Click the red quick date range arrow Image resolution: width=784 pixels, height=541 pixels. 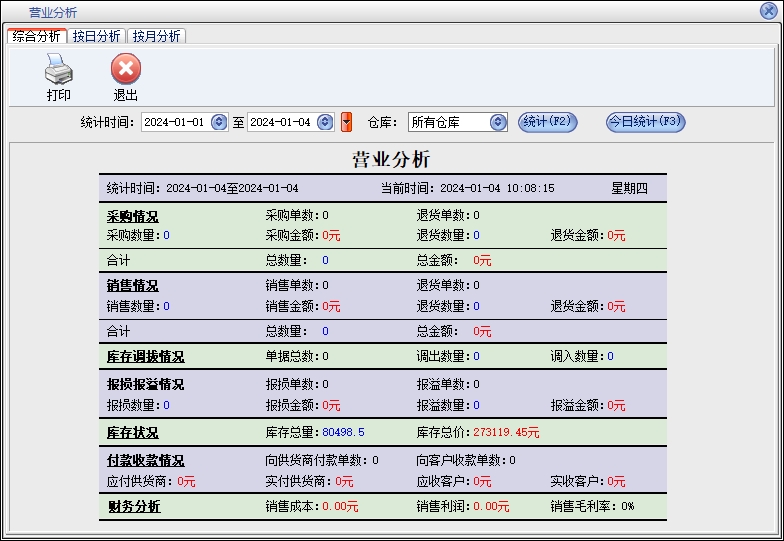[x=346, y=122]
